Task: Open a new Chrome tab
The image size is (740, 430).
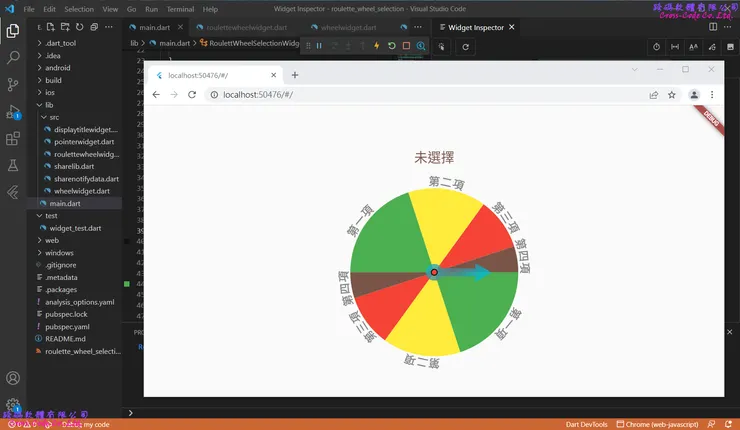Action: point(294,75)
